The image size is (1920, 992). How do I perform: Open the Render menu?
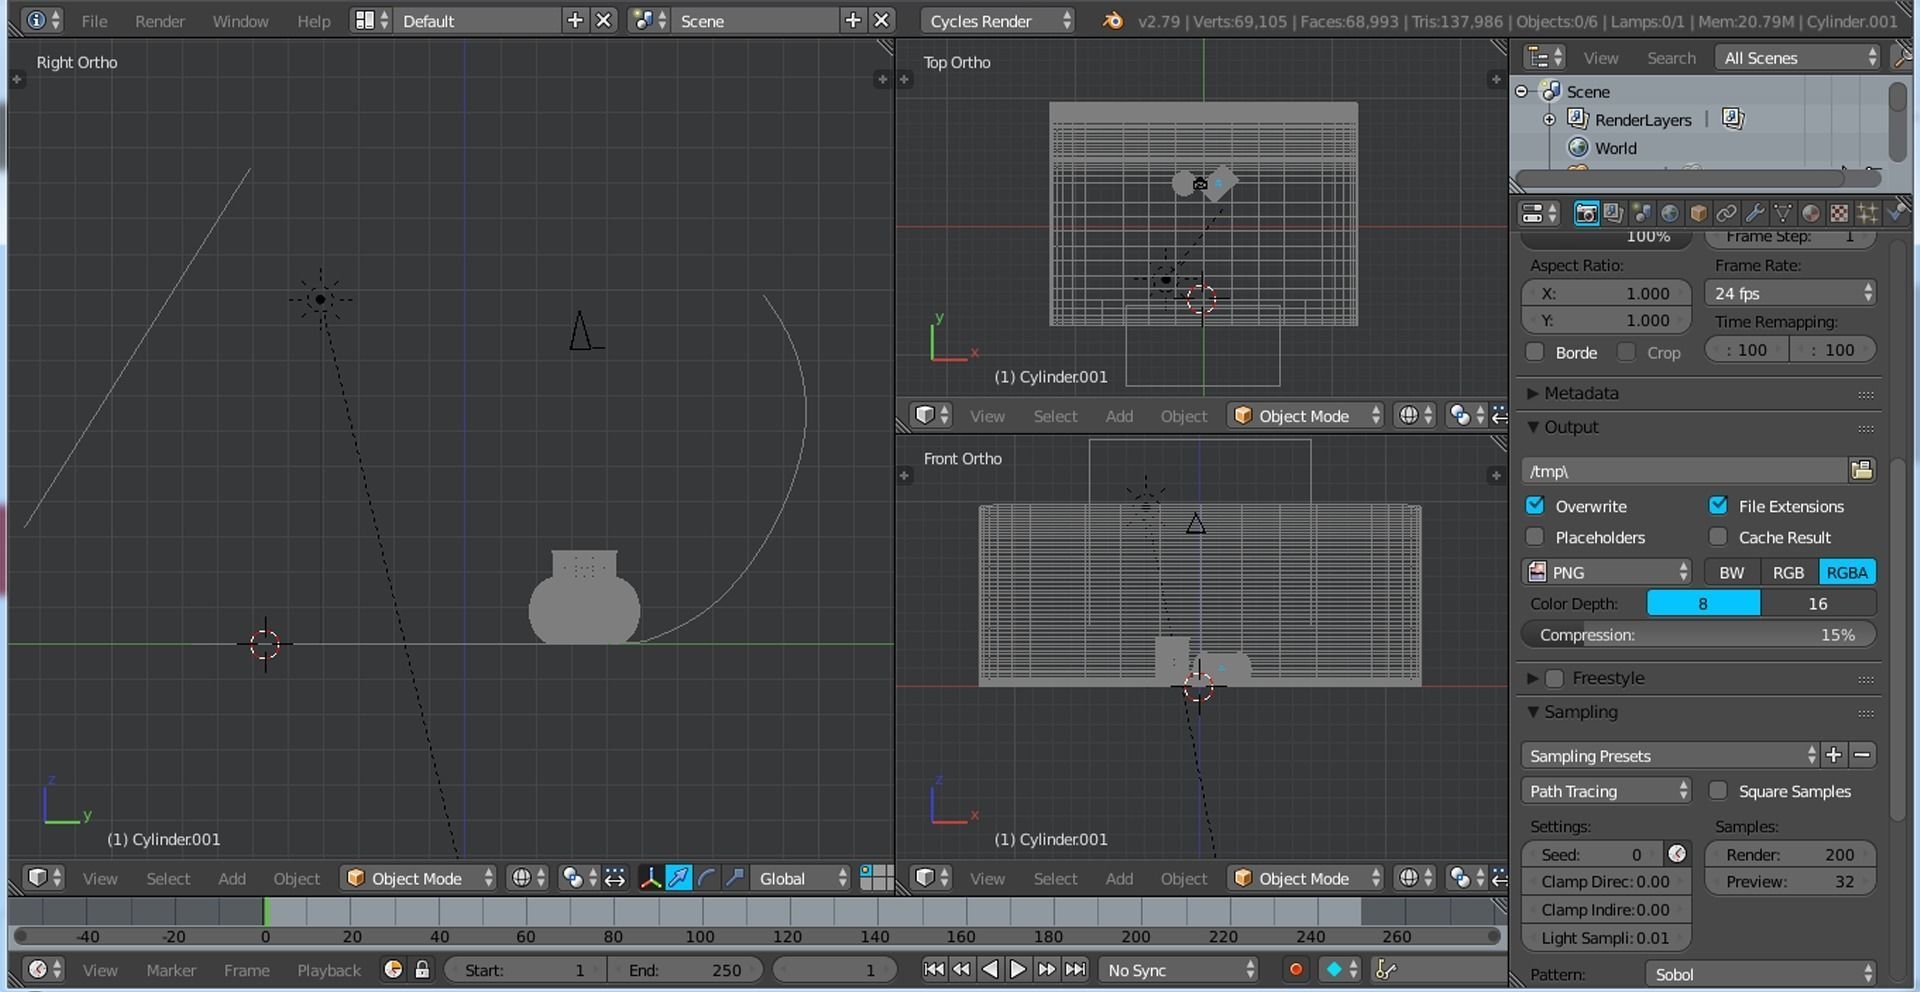click(160, 21)
